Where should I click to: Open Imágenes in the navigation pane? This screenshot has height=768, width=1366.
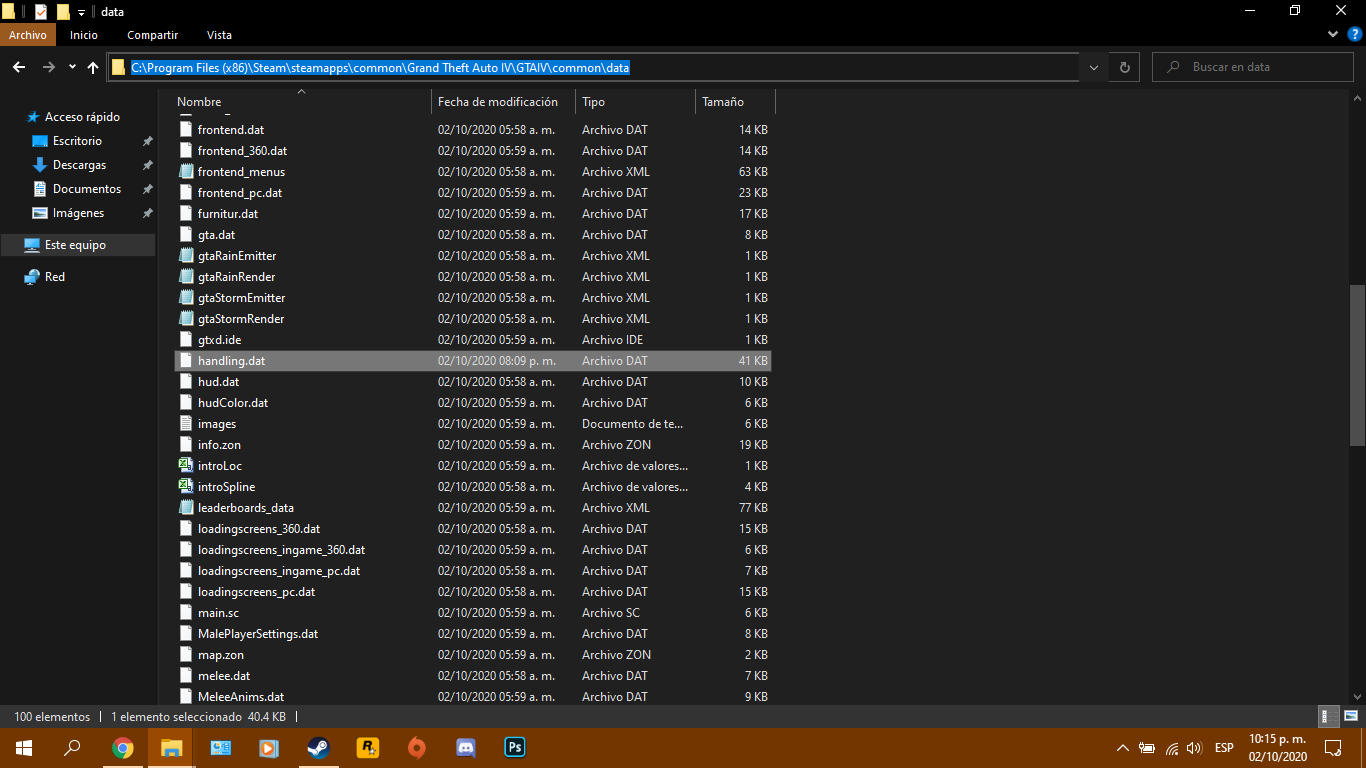click(x=78, y=213)
